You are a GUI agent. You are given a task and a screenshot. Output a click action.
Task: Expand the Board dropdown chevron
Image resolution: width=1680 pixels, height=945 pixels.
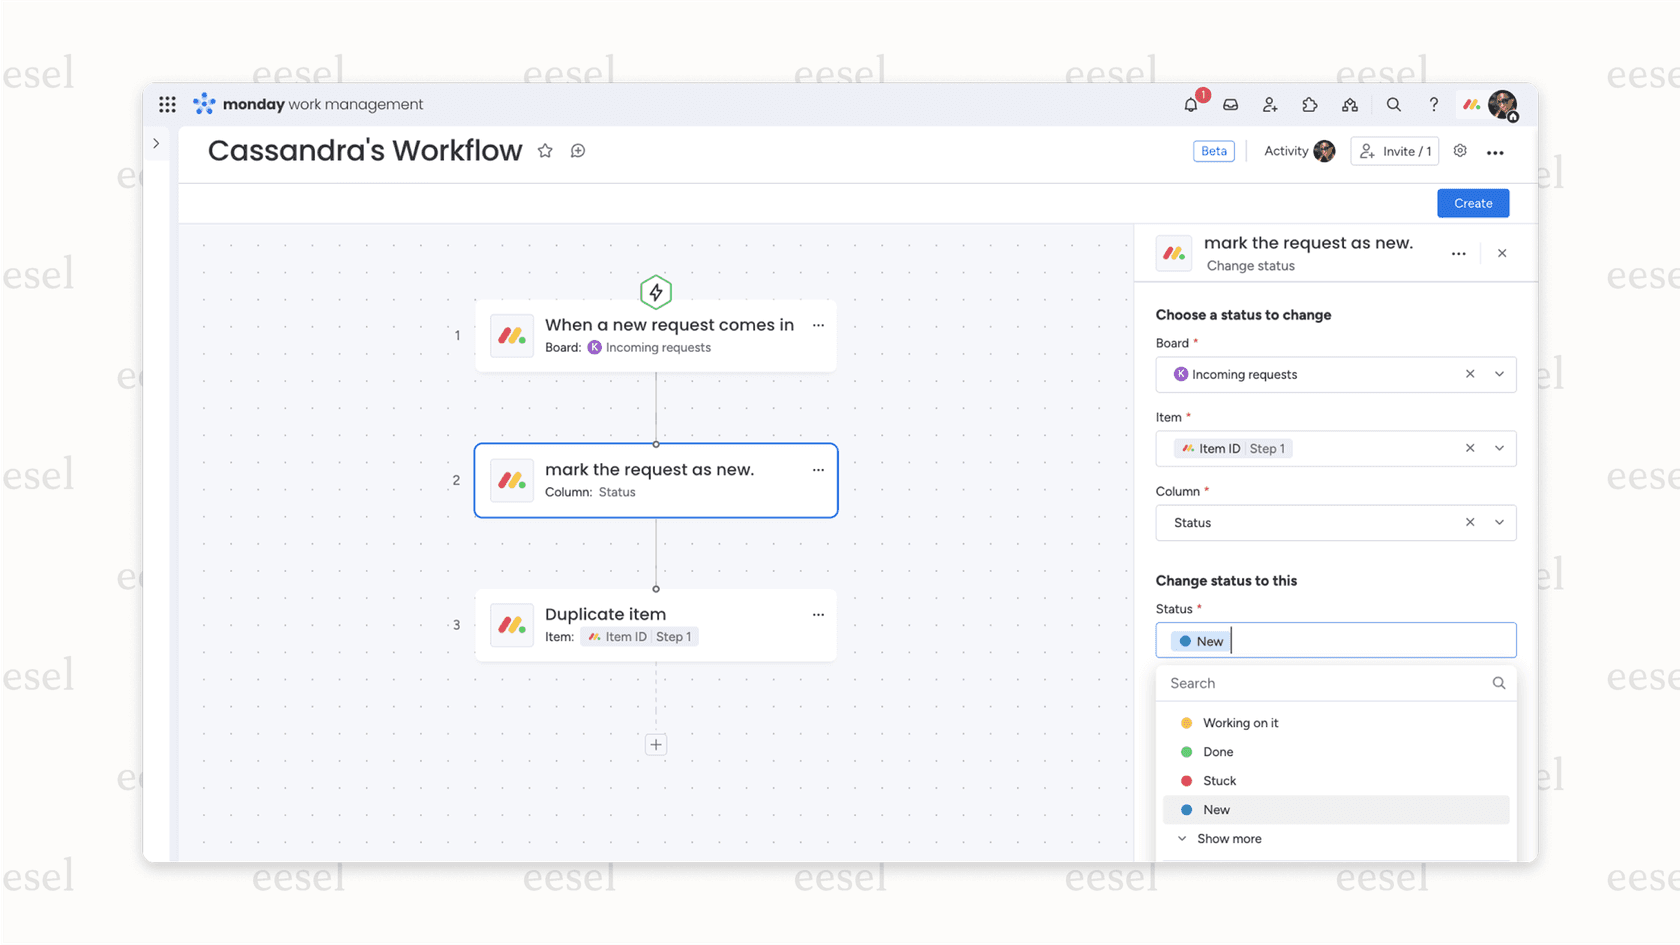point(1499,374)
